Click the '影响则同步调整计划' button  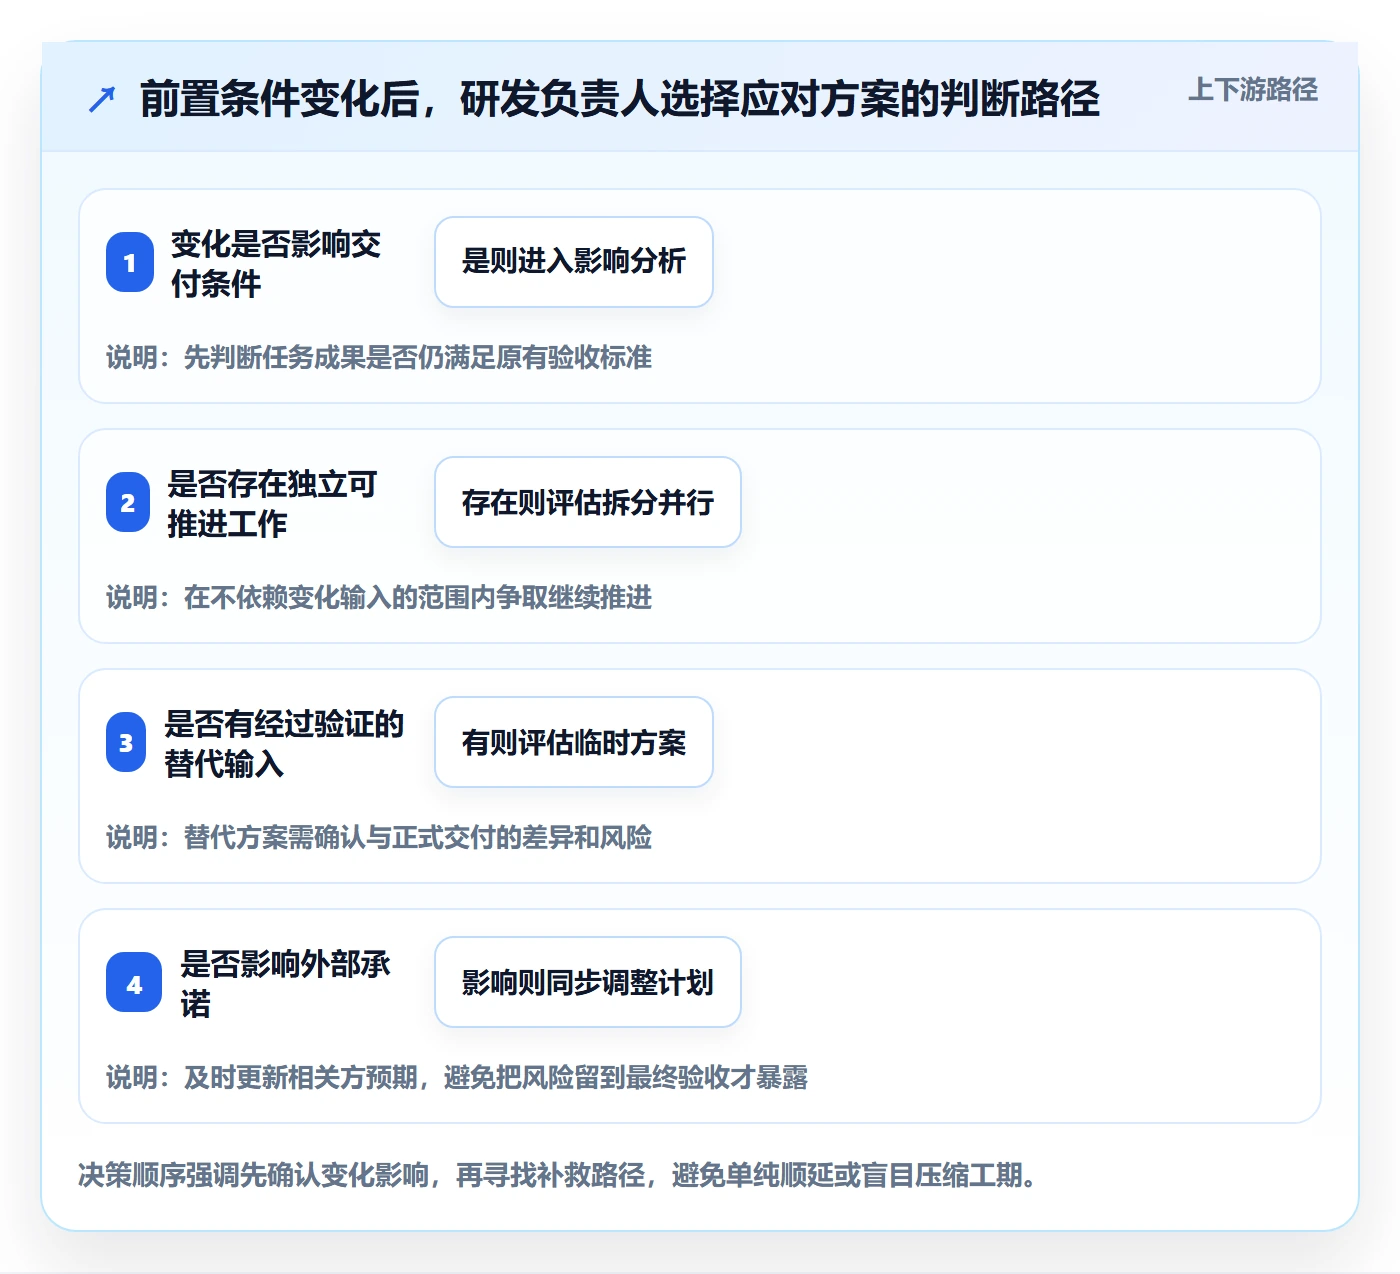coord(588,982)
